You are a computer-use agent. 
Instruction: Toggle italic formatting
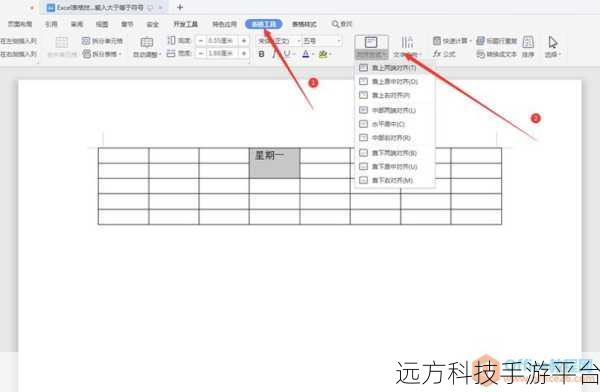tap(274, 54)
